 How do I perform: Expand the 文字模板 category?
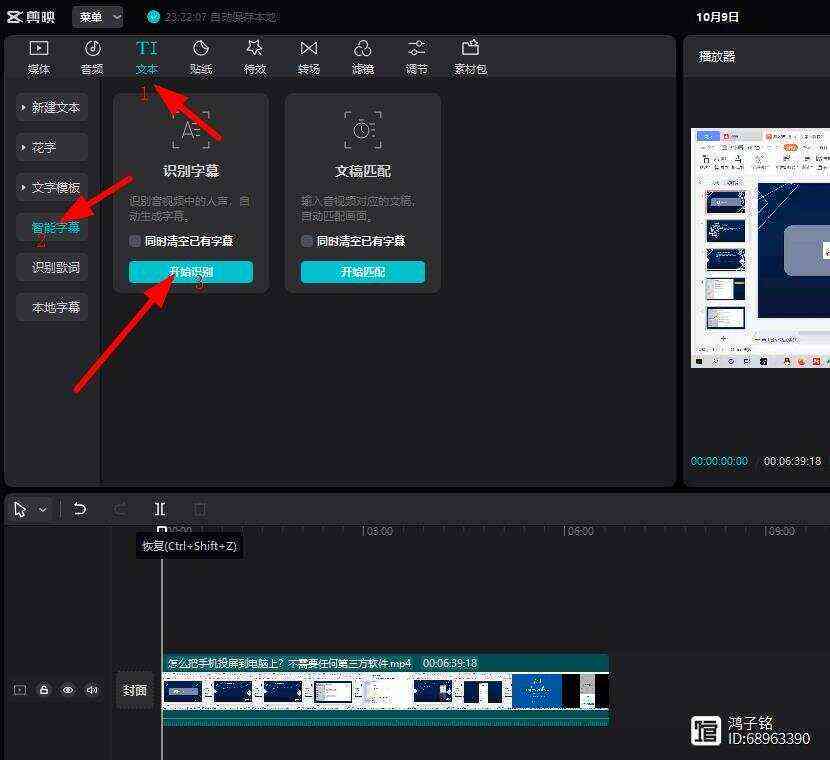52,187
